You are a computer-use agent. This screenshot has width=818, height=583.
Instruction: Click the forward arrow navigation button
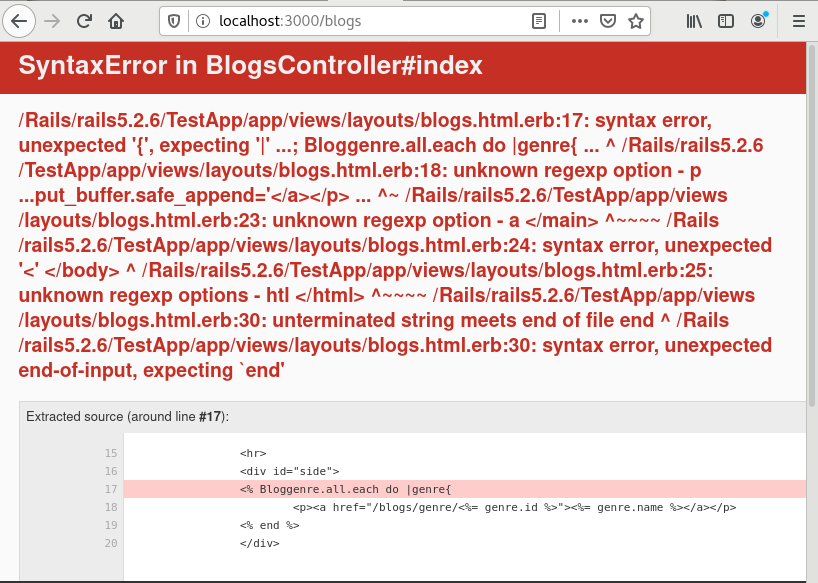pos(52,21)
